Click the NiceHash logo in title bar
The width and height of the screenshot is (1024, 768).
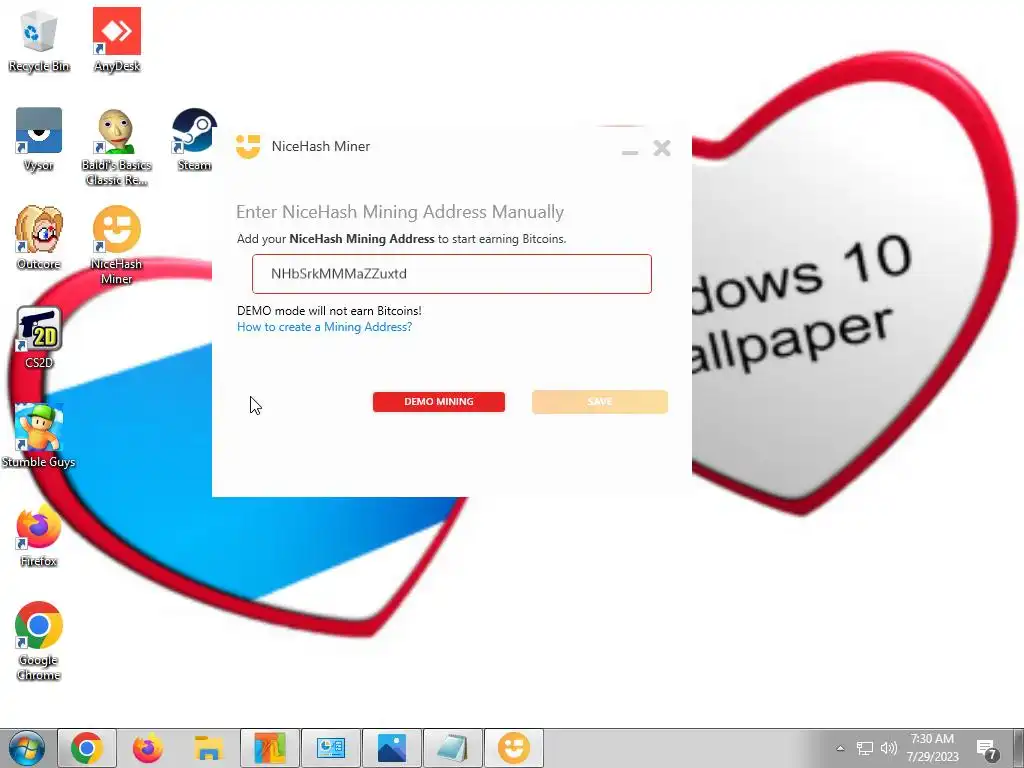point(248,146)
